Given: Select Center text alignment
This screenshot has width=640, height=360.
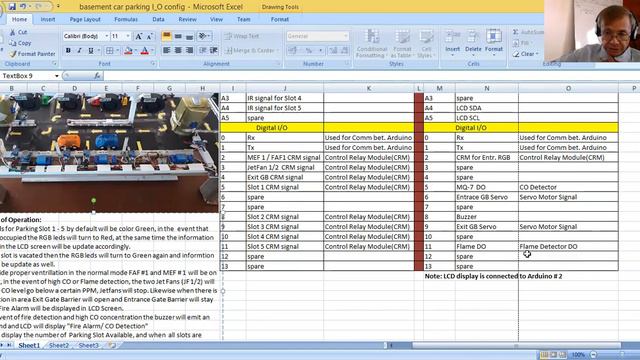Looking at the screenshot, I should 178,51.
